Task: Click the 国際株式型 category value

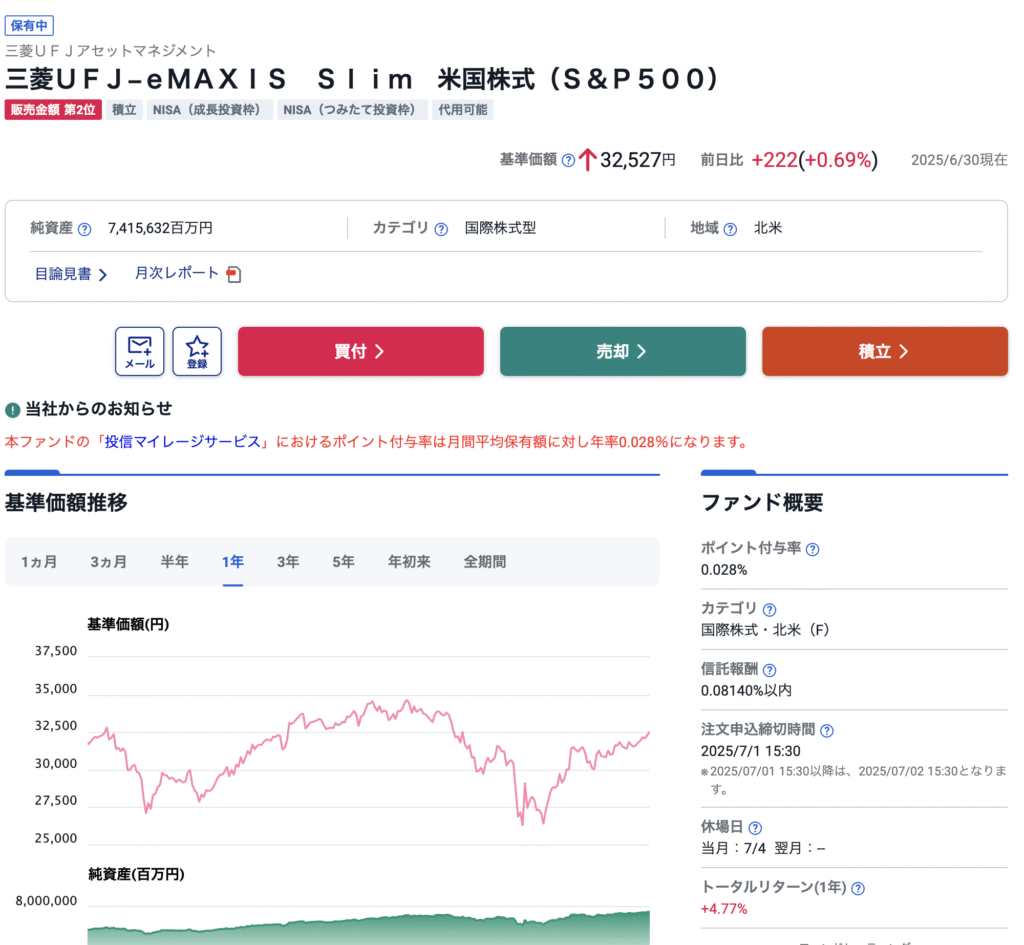Action: 500,228
